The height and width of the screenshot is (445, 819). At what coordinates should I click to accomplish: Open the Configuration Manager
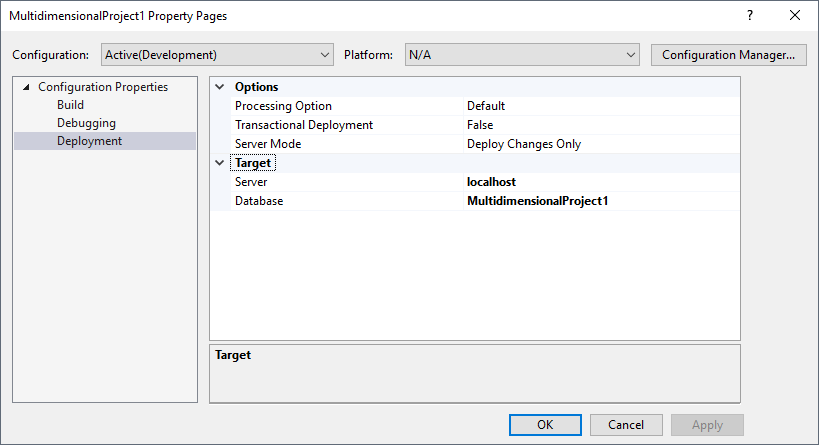point(728,54)
